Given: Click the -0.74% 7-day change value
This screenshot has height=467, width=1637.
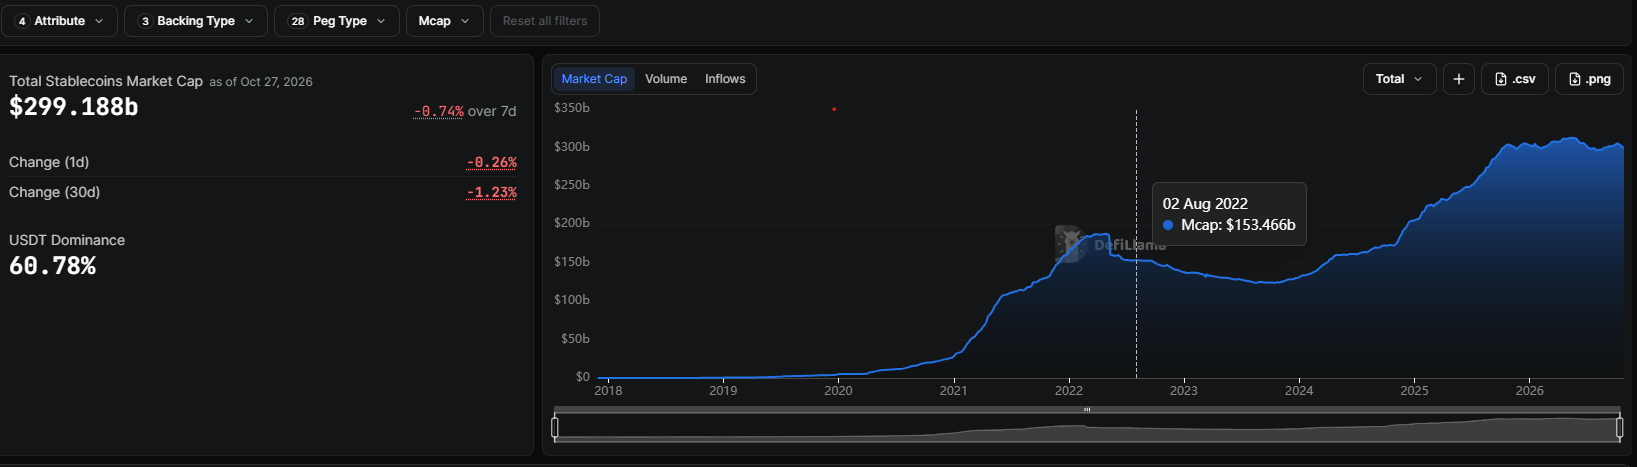Looking at the screenshot, I should click(439, 111).
